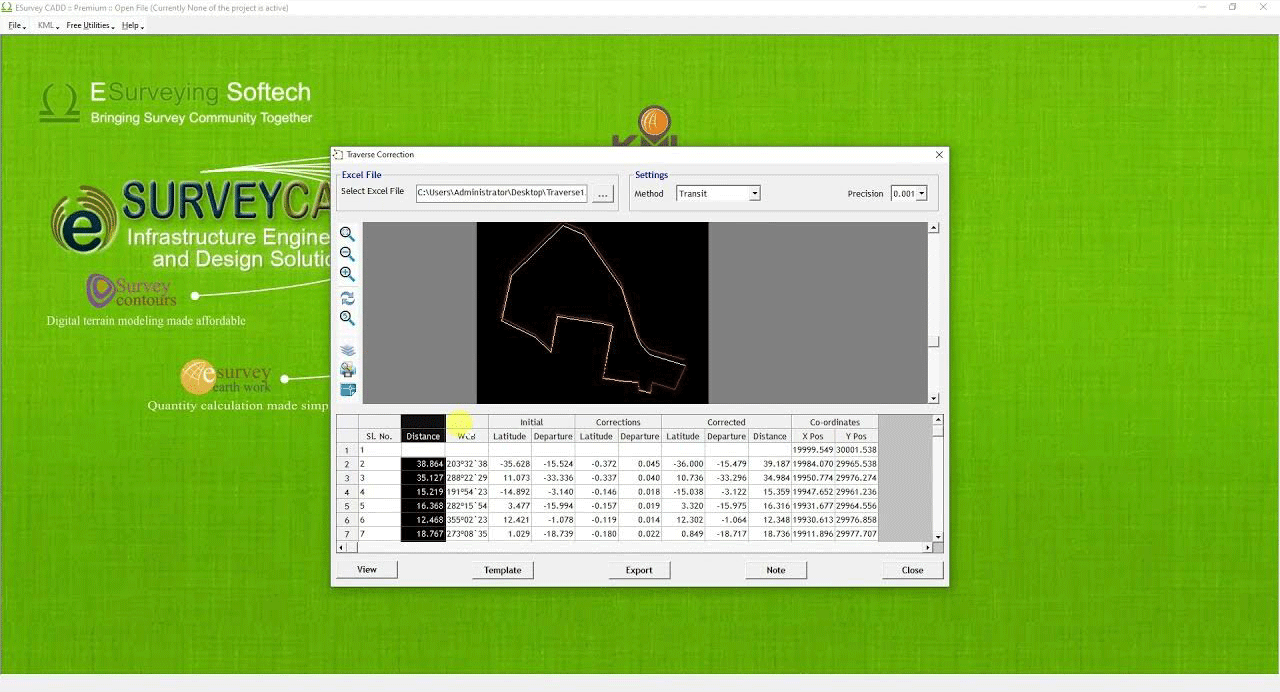Close the Traverse Correction dialog with X
The height and width of the screenshot is (692, 1280).
coord(939,155)
